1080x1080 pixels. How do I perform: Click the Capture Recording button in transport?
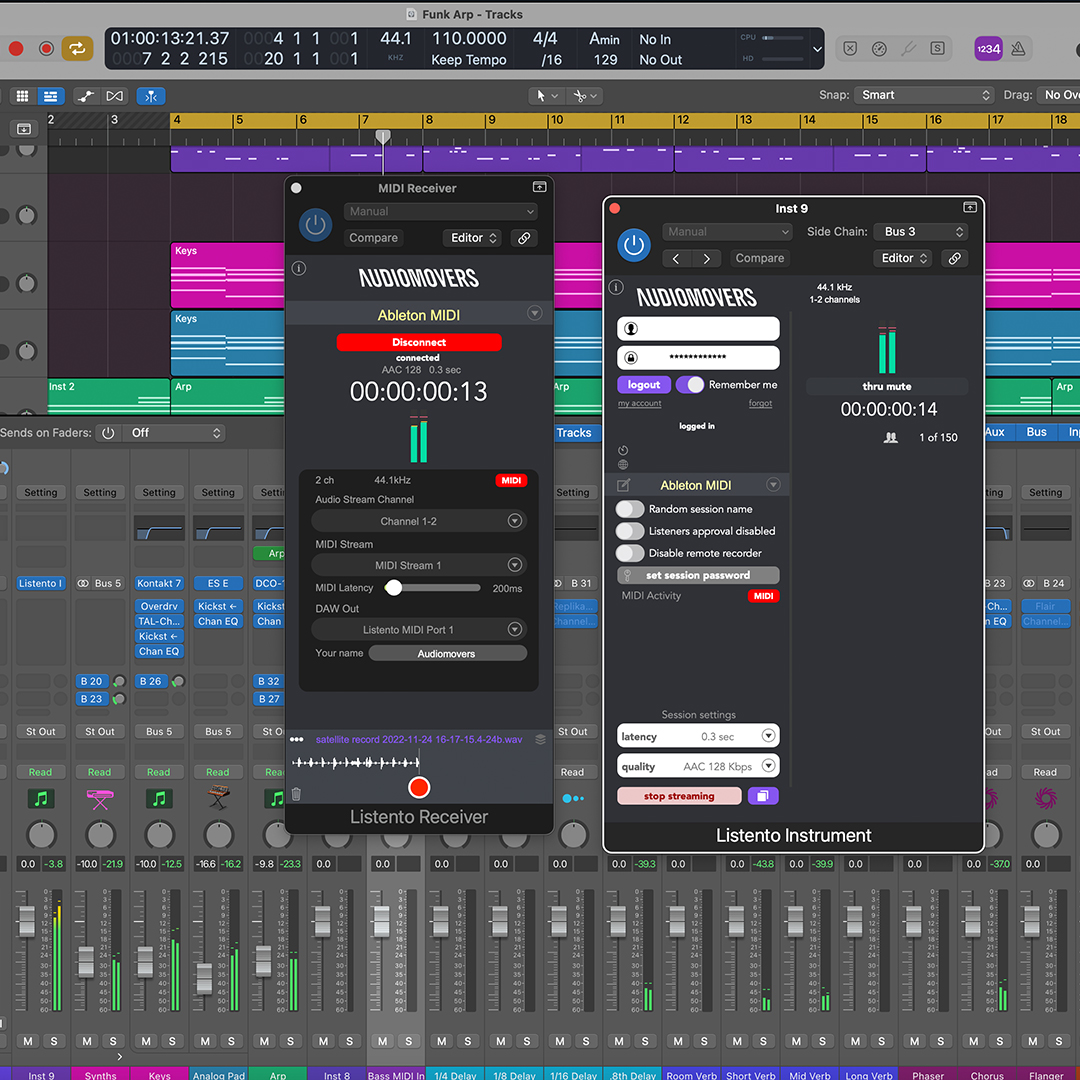coord(46,48)
